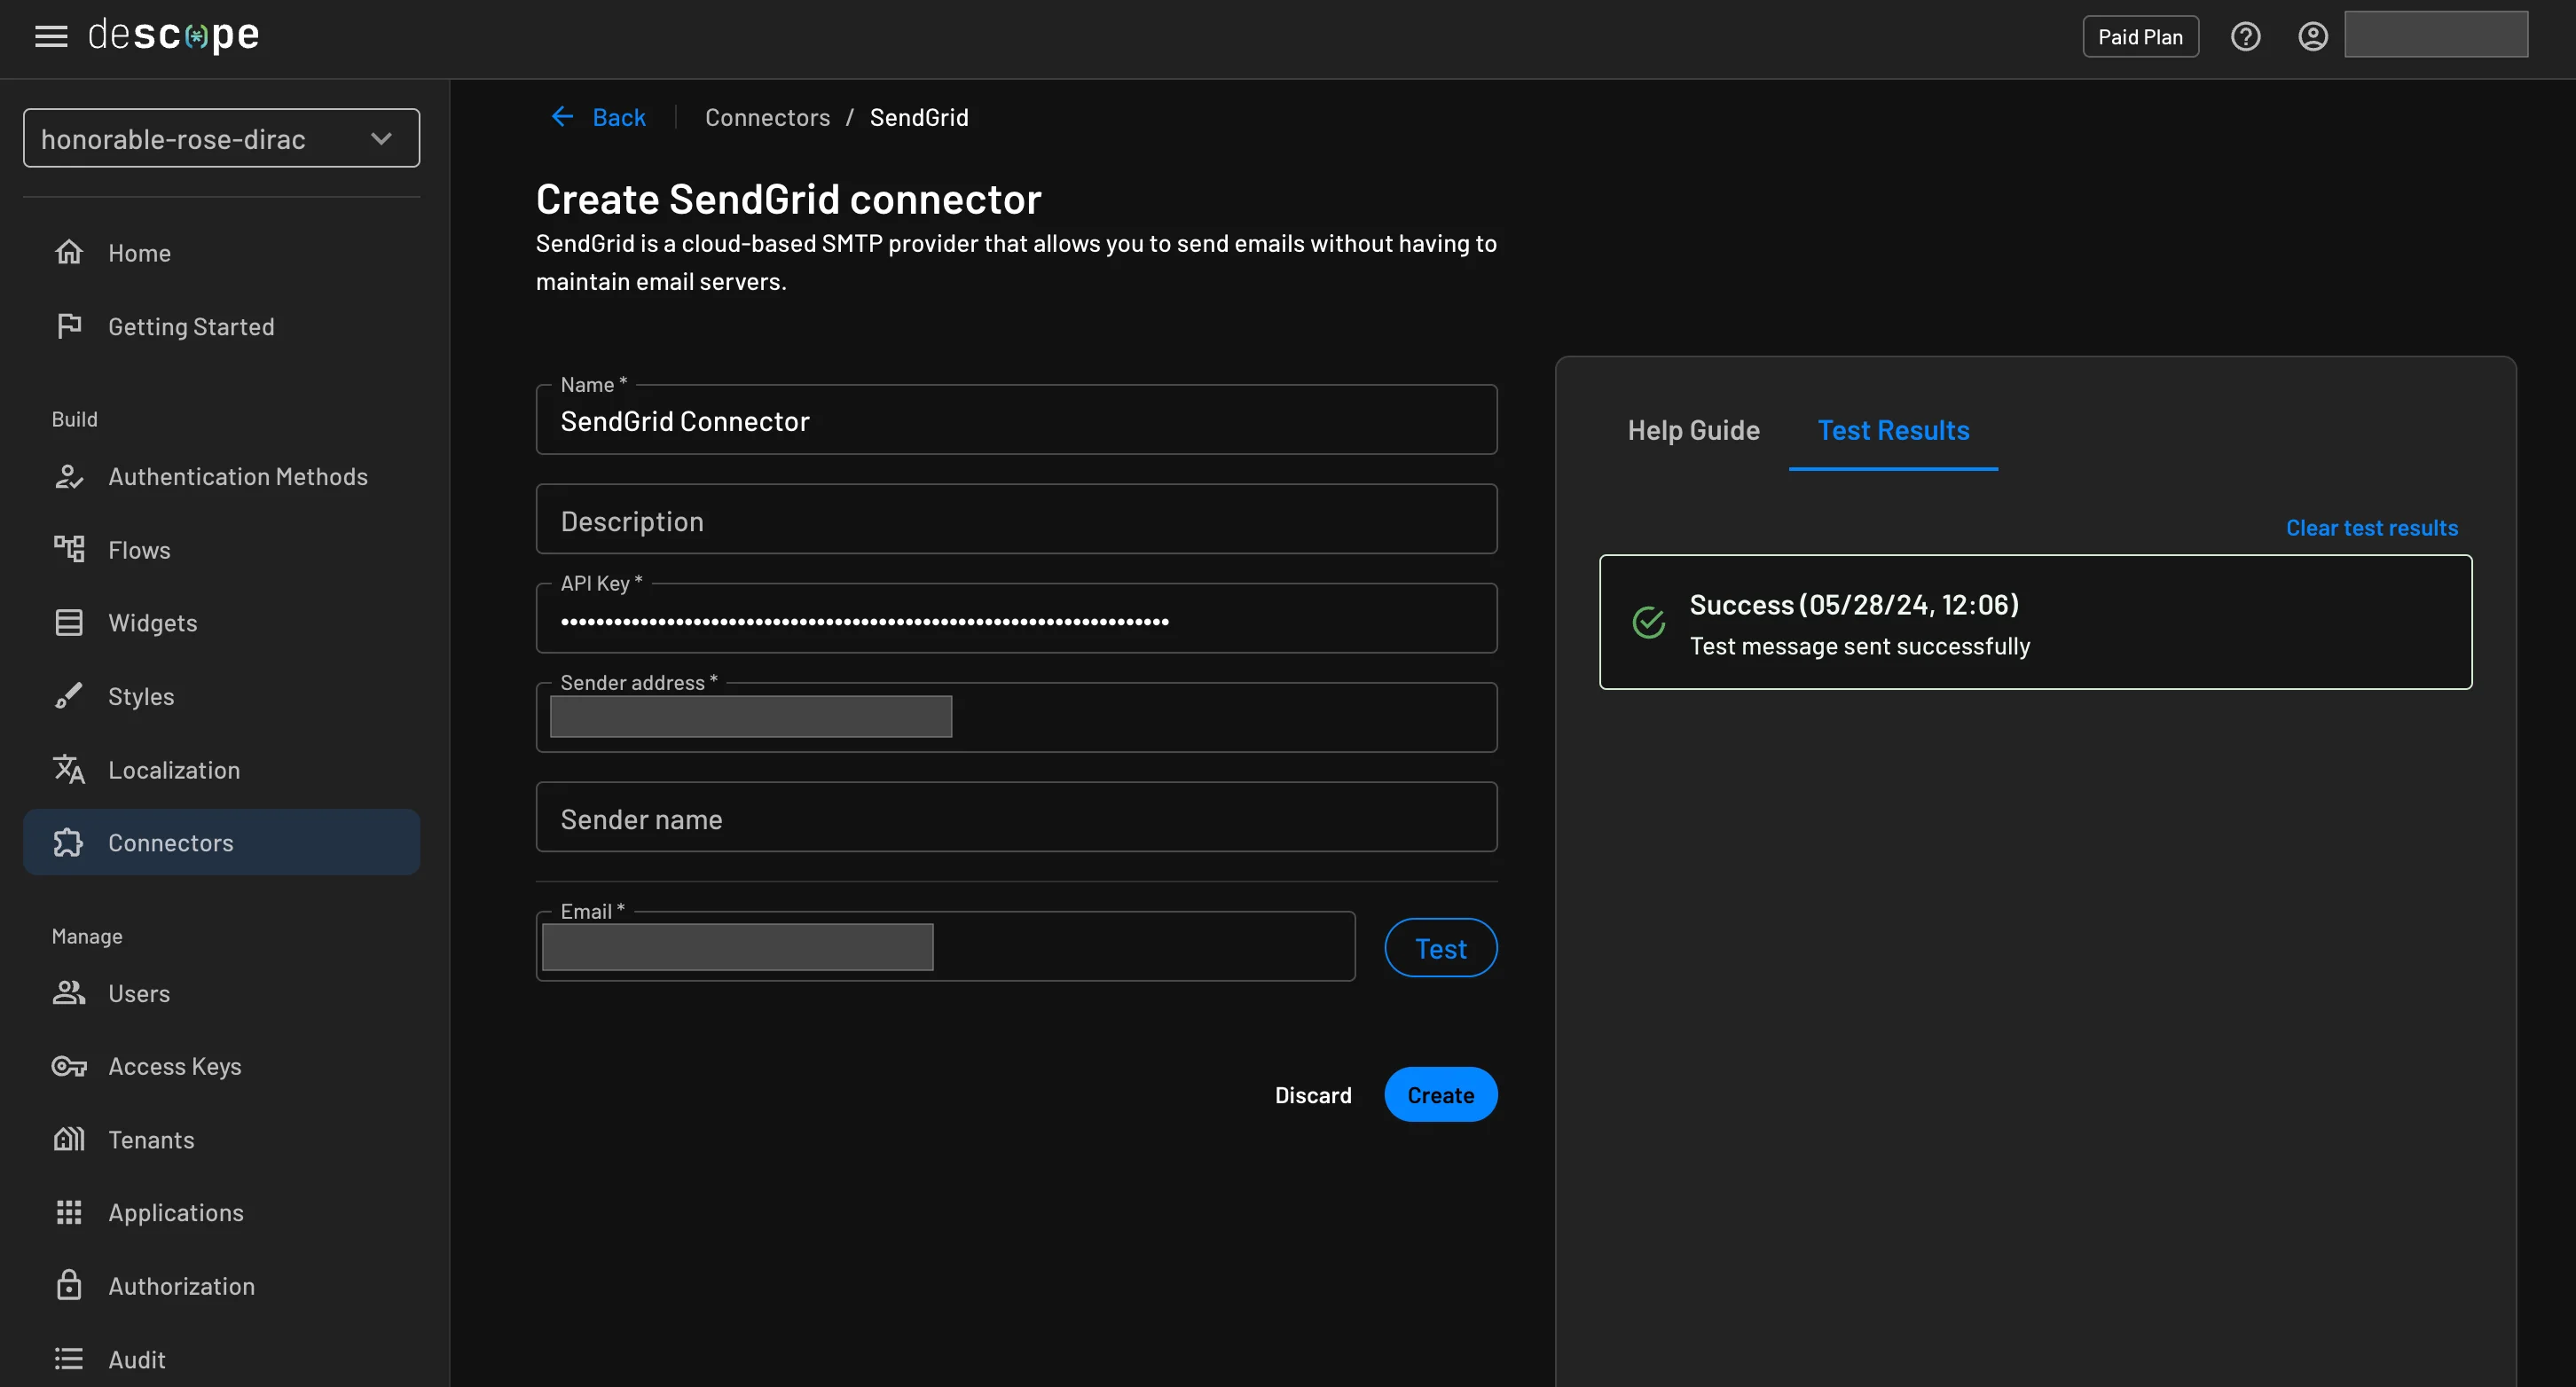The width and height of the screenshot is (2576, 1387).
Task: Open the Flows page
Action: click(x=221, y=550)
